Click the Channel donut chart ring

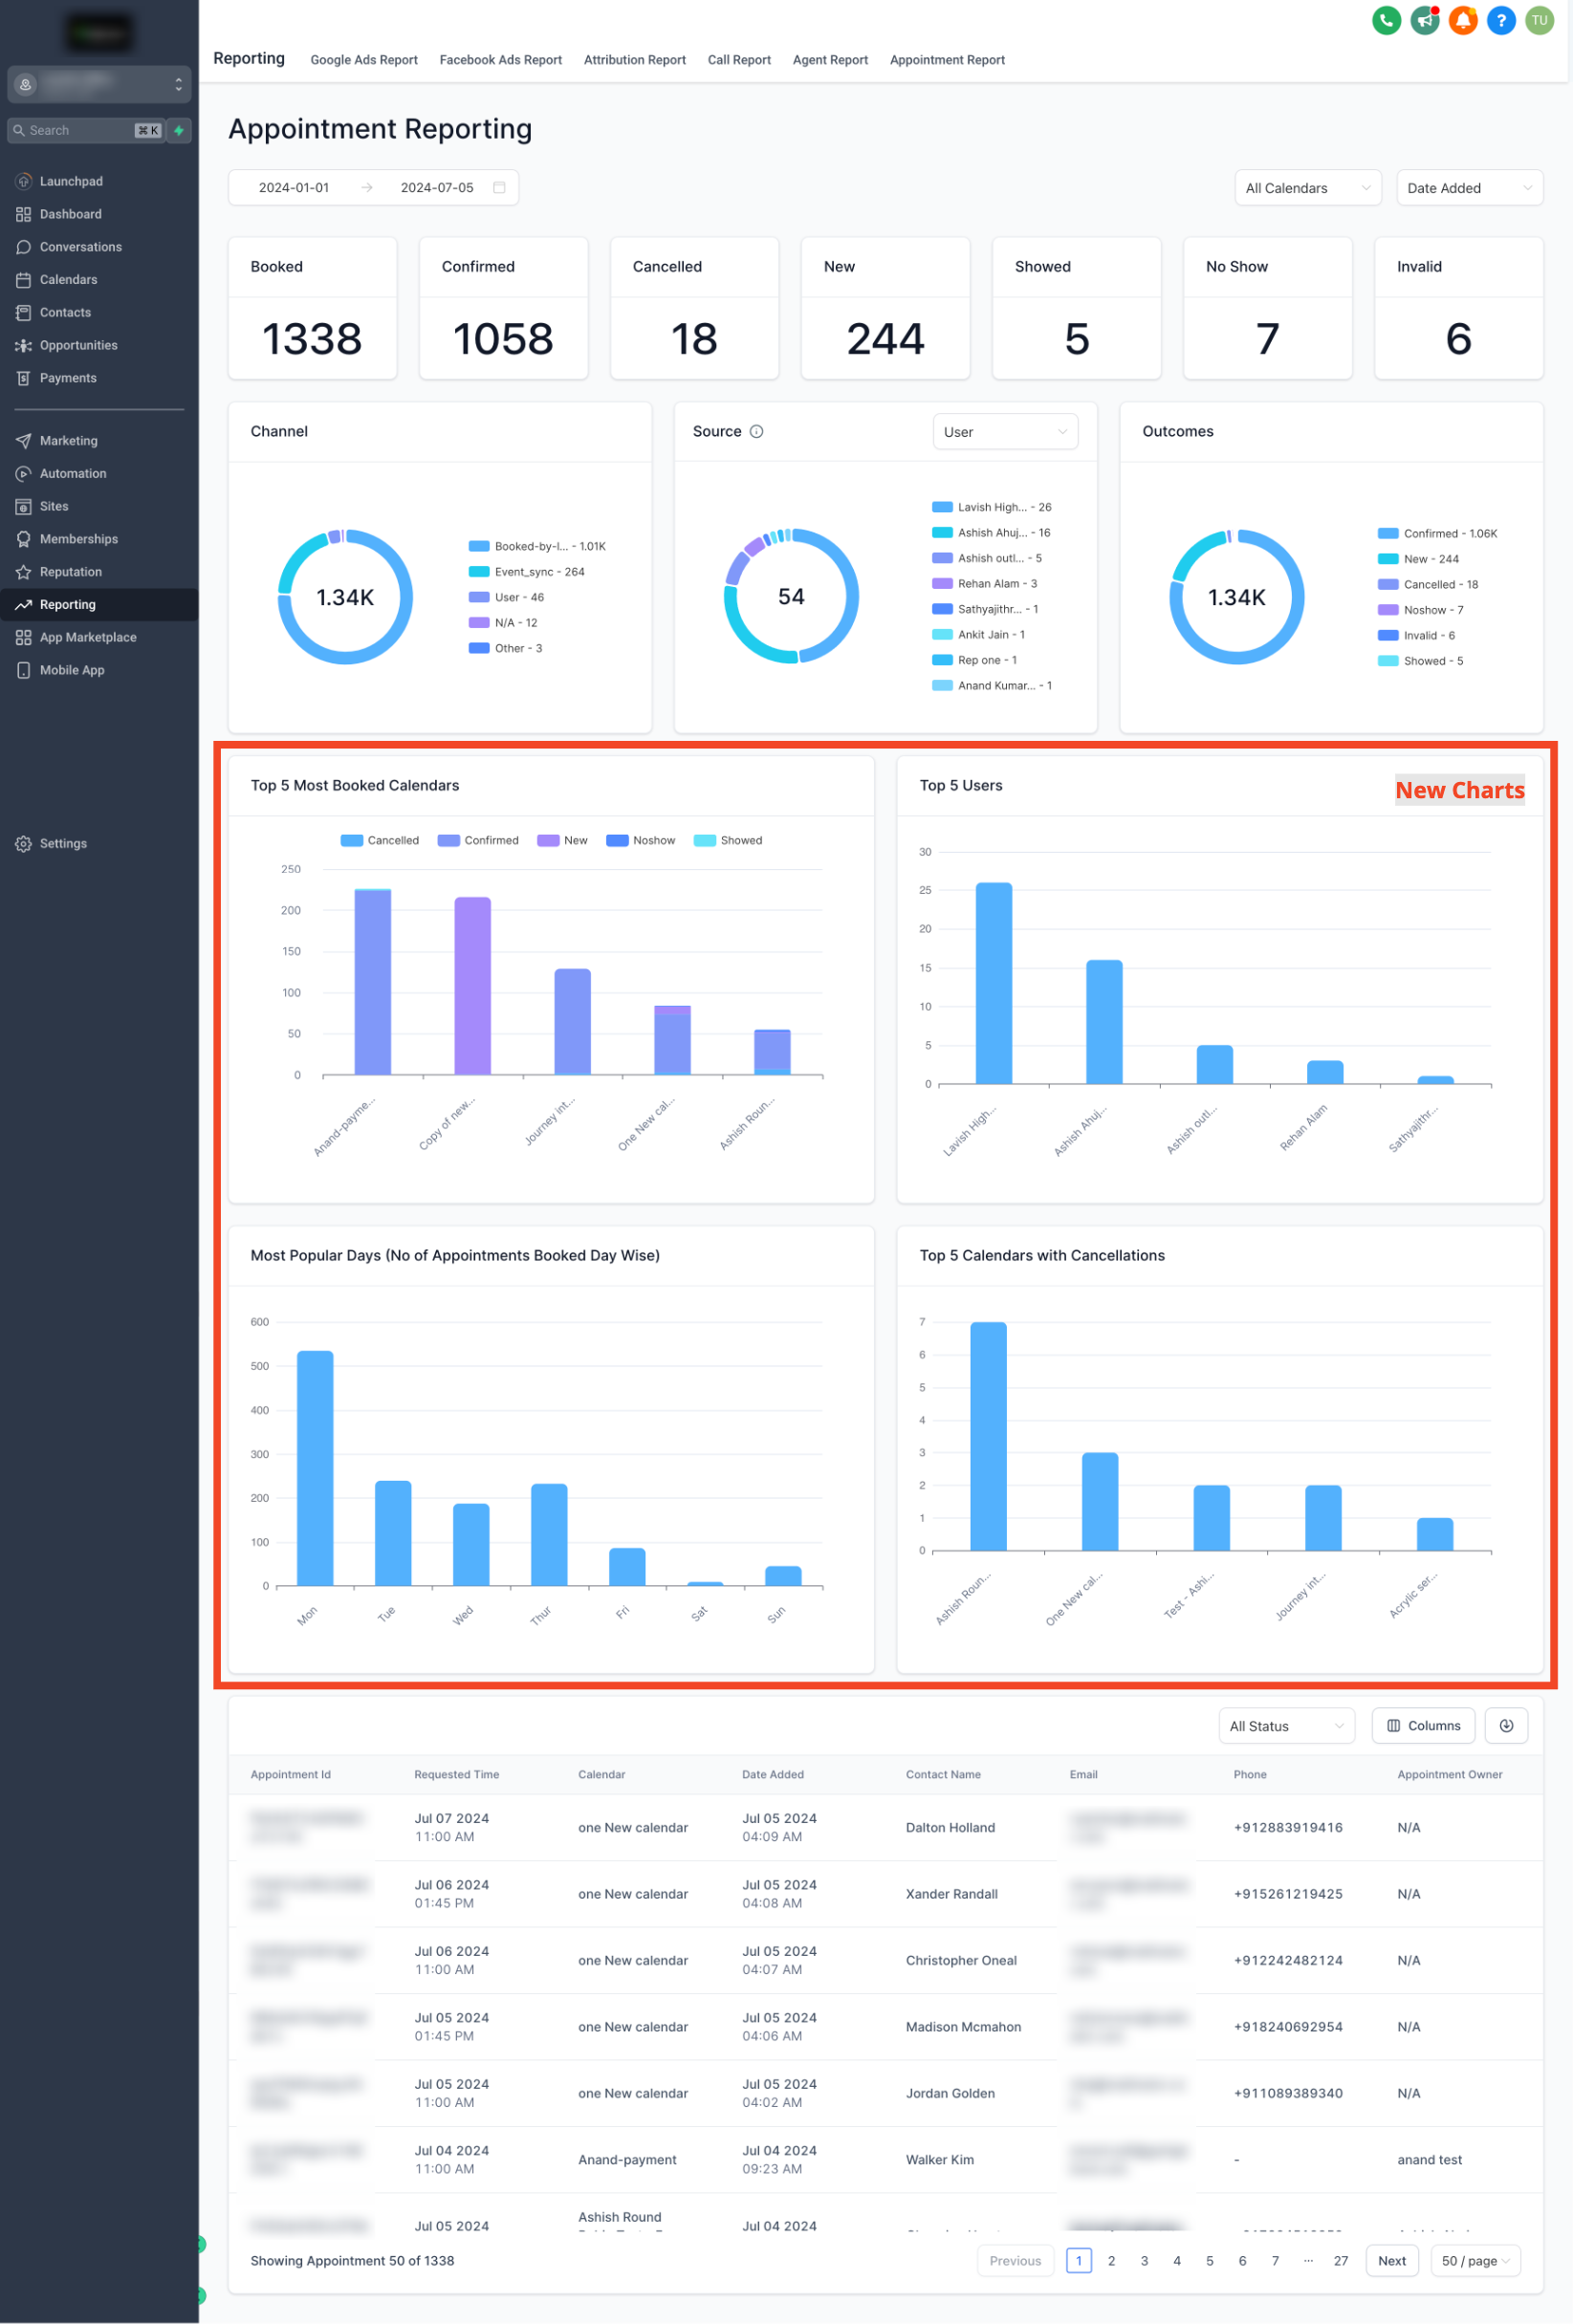coord(345,658)
